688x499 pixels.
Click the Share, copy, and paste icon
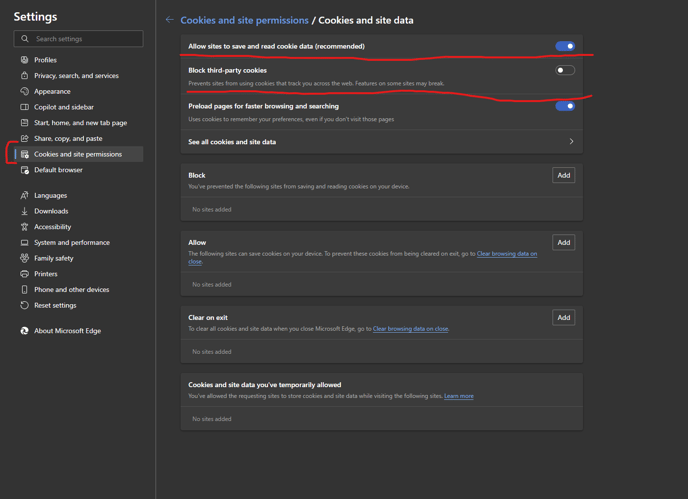[25, 139]
